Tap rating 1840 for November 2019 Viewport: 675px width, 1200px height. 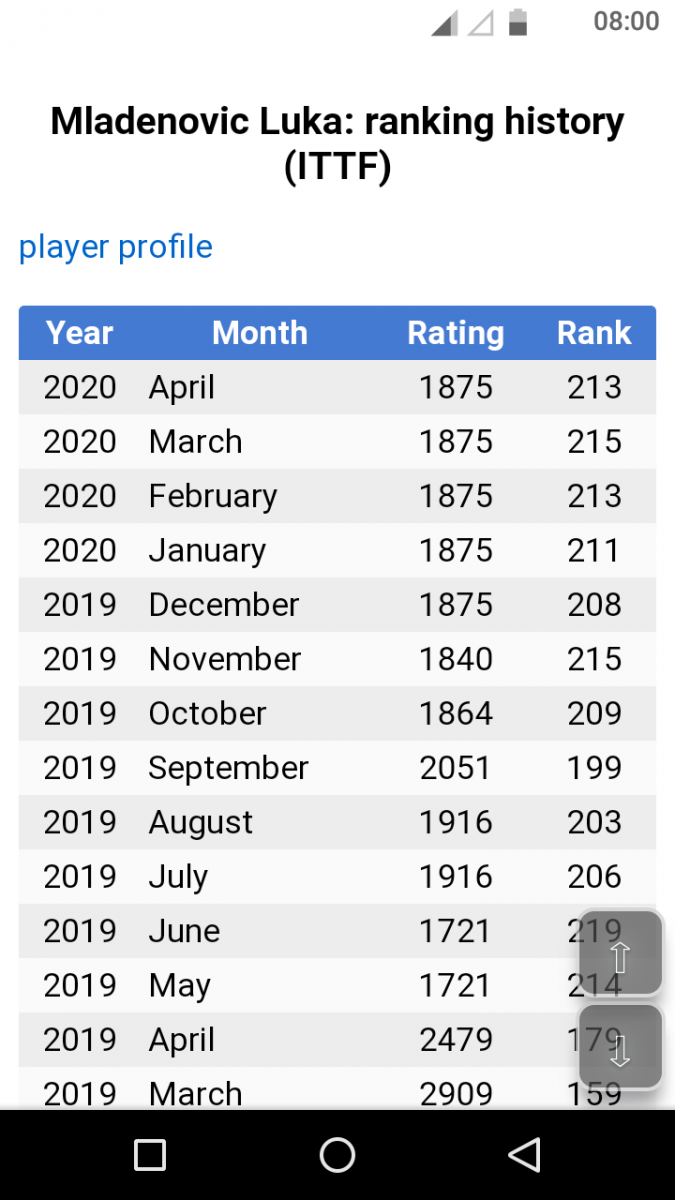click(x=456, y=659)
